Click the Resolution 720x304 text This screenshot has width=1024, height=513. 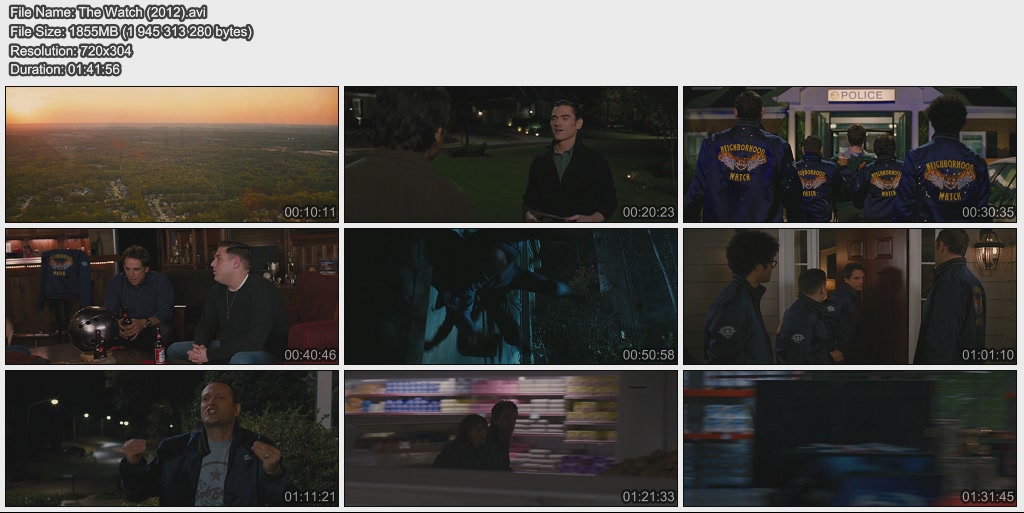(70, 50)
